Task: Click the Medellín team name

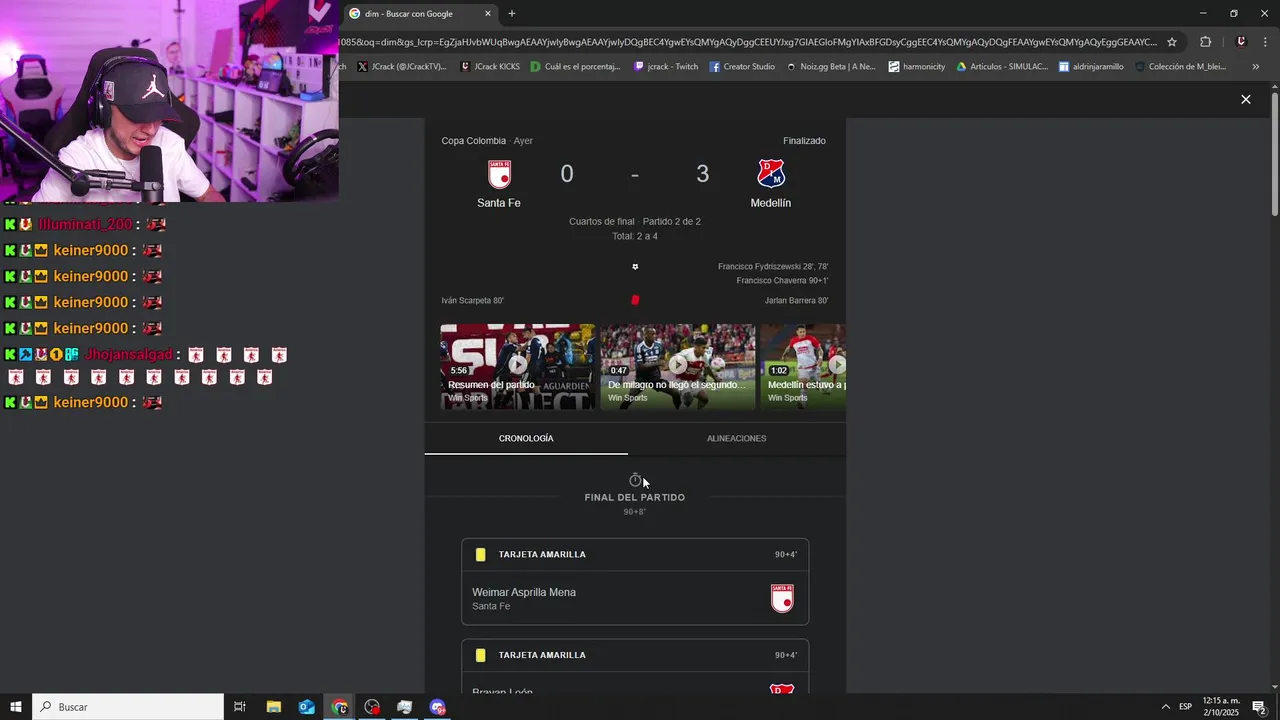Action: tap(771, 203)
